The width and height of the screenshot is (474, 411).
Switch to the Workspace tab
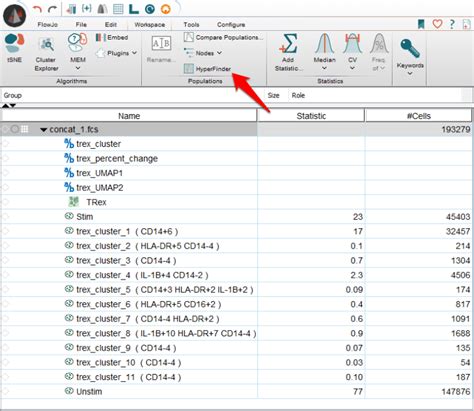point(150,25)
